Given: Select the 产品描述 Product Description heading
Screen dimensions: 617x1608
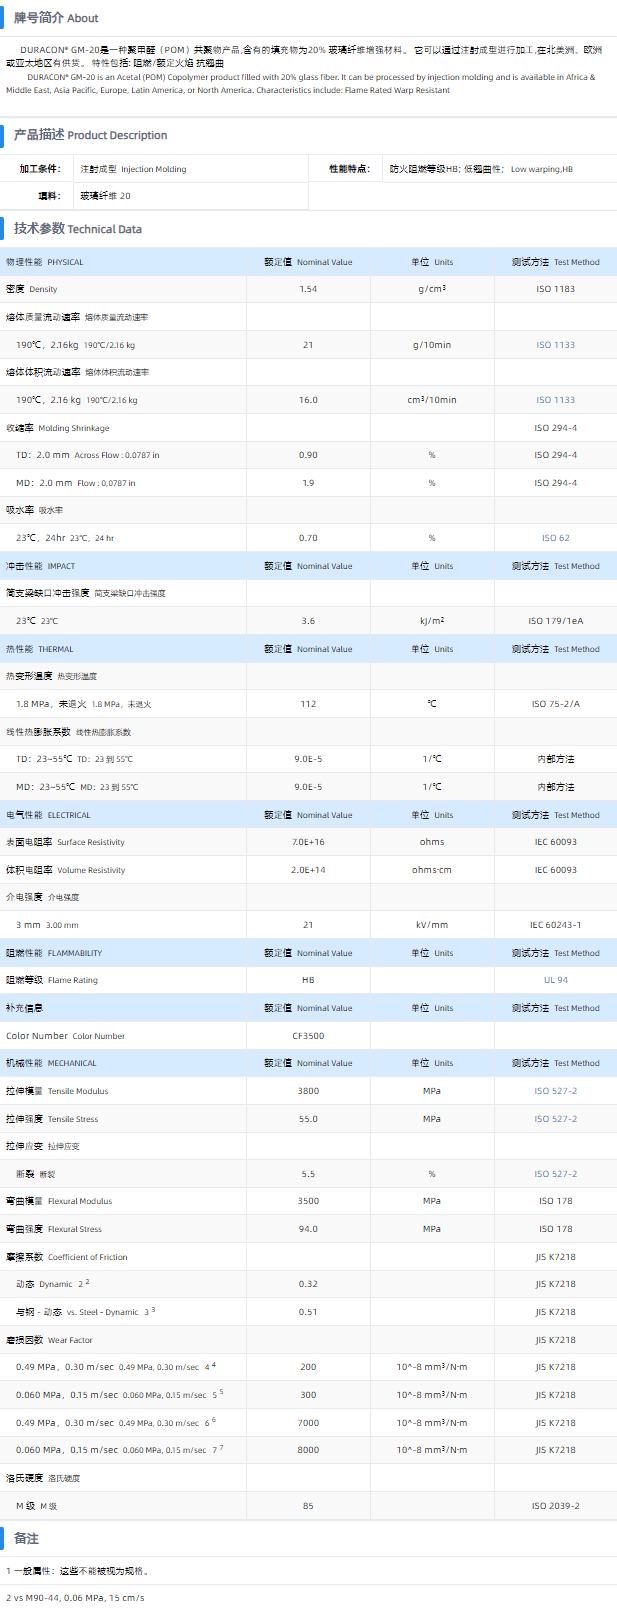Looking at the screenshot, I should point(90,135).
